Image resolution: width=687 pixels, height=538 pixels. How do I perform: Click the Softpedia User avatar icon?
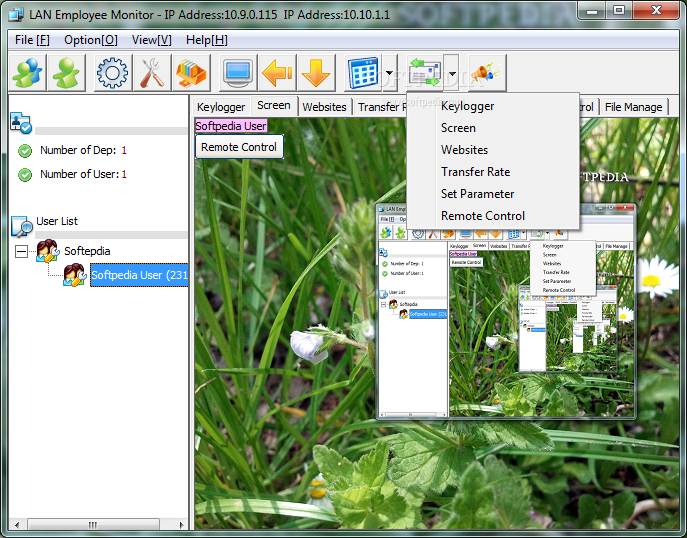(x=75, y=275)
